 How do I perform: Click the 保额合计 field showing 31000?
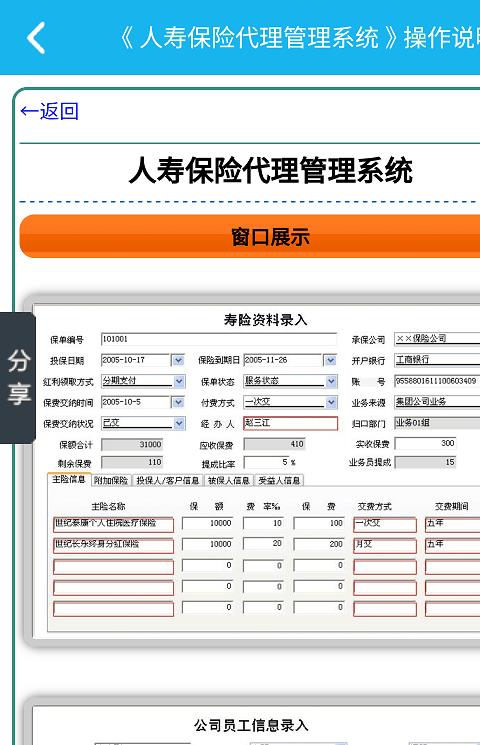tap(133, 445)
